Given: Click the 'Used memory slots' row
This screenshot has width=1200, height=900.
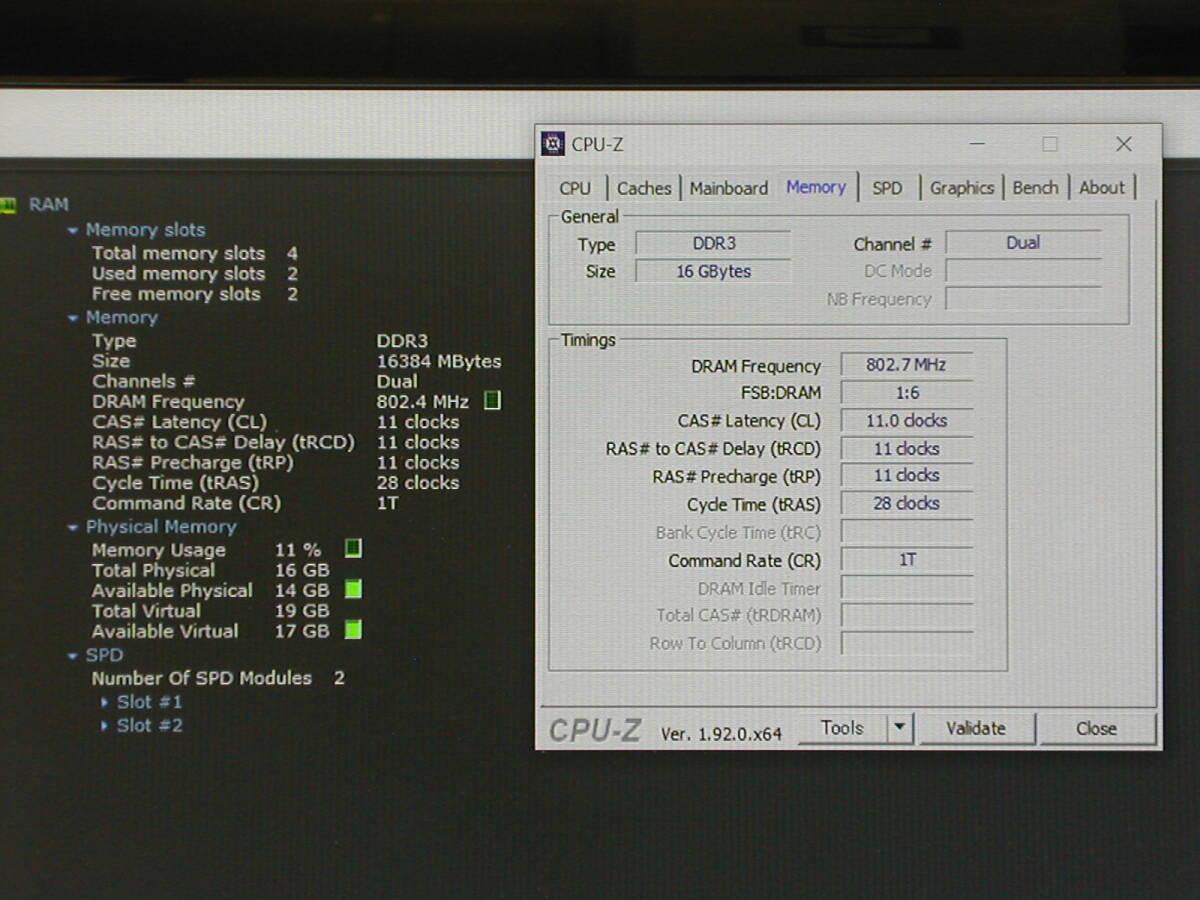Looking at the screenshot, I should click(195, 274).
